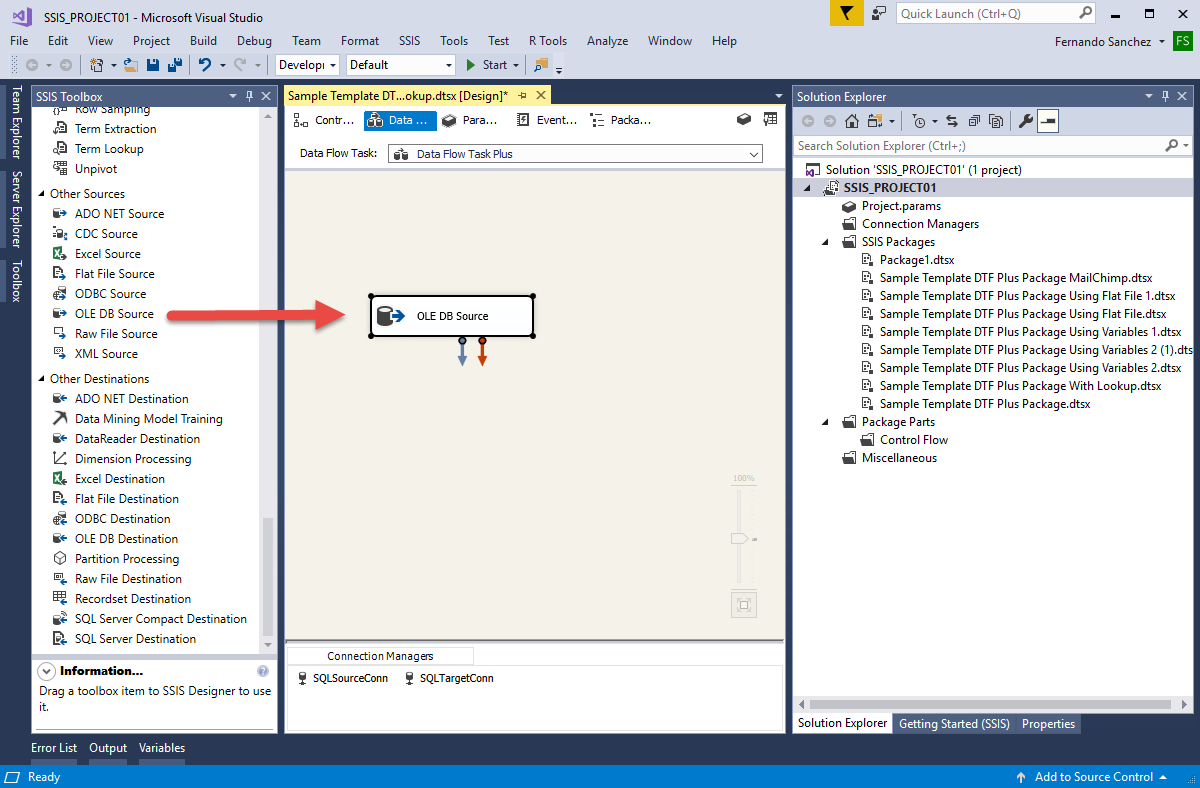Click the Collapse All icon in Solution Explorer
The height and width of the screenshot is (788, 1200).
click(x=973, y=121)
